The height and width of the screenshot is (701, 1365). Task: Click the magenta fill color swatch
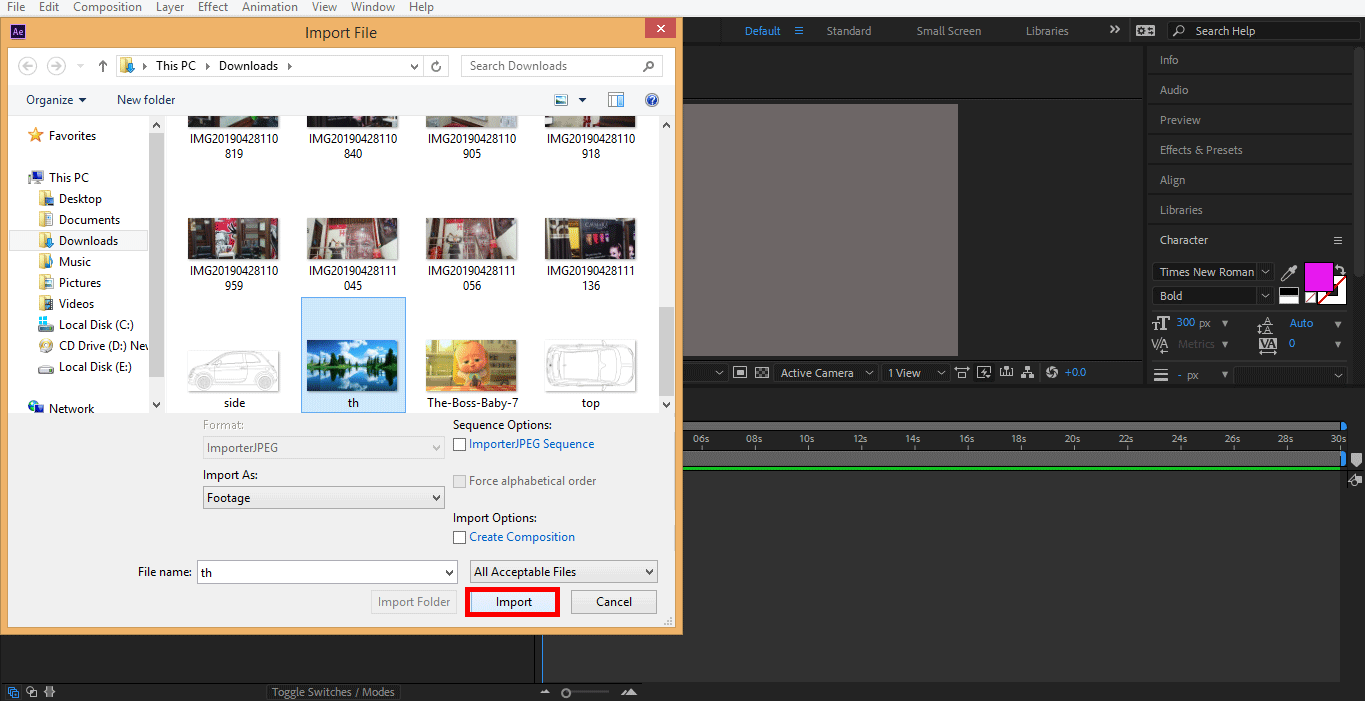coord(1318,277)
